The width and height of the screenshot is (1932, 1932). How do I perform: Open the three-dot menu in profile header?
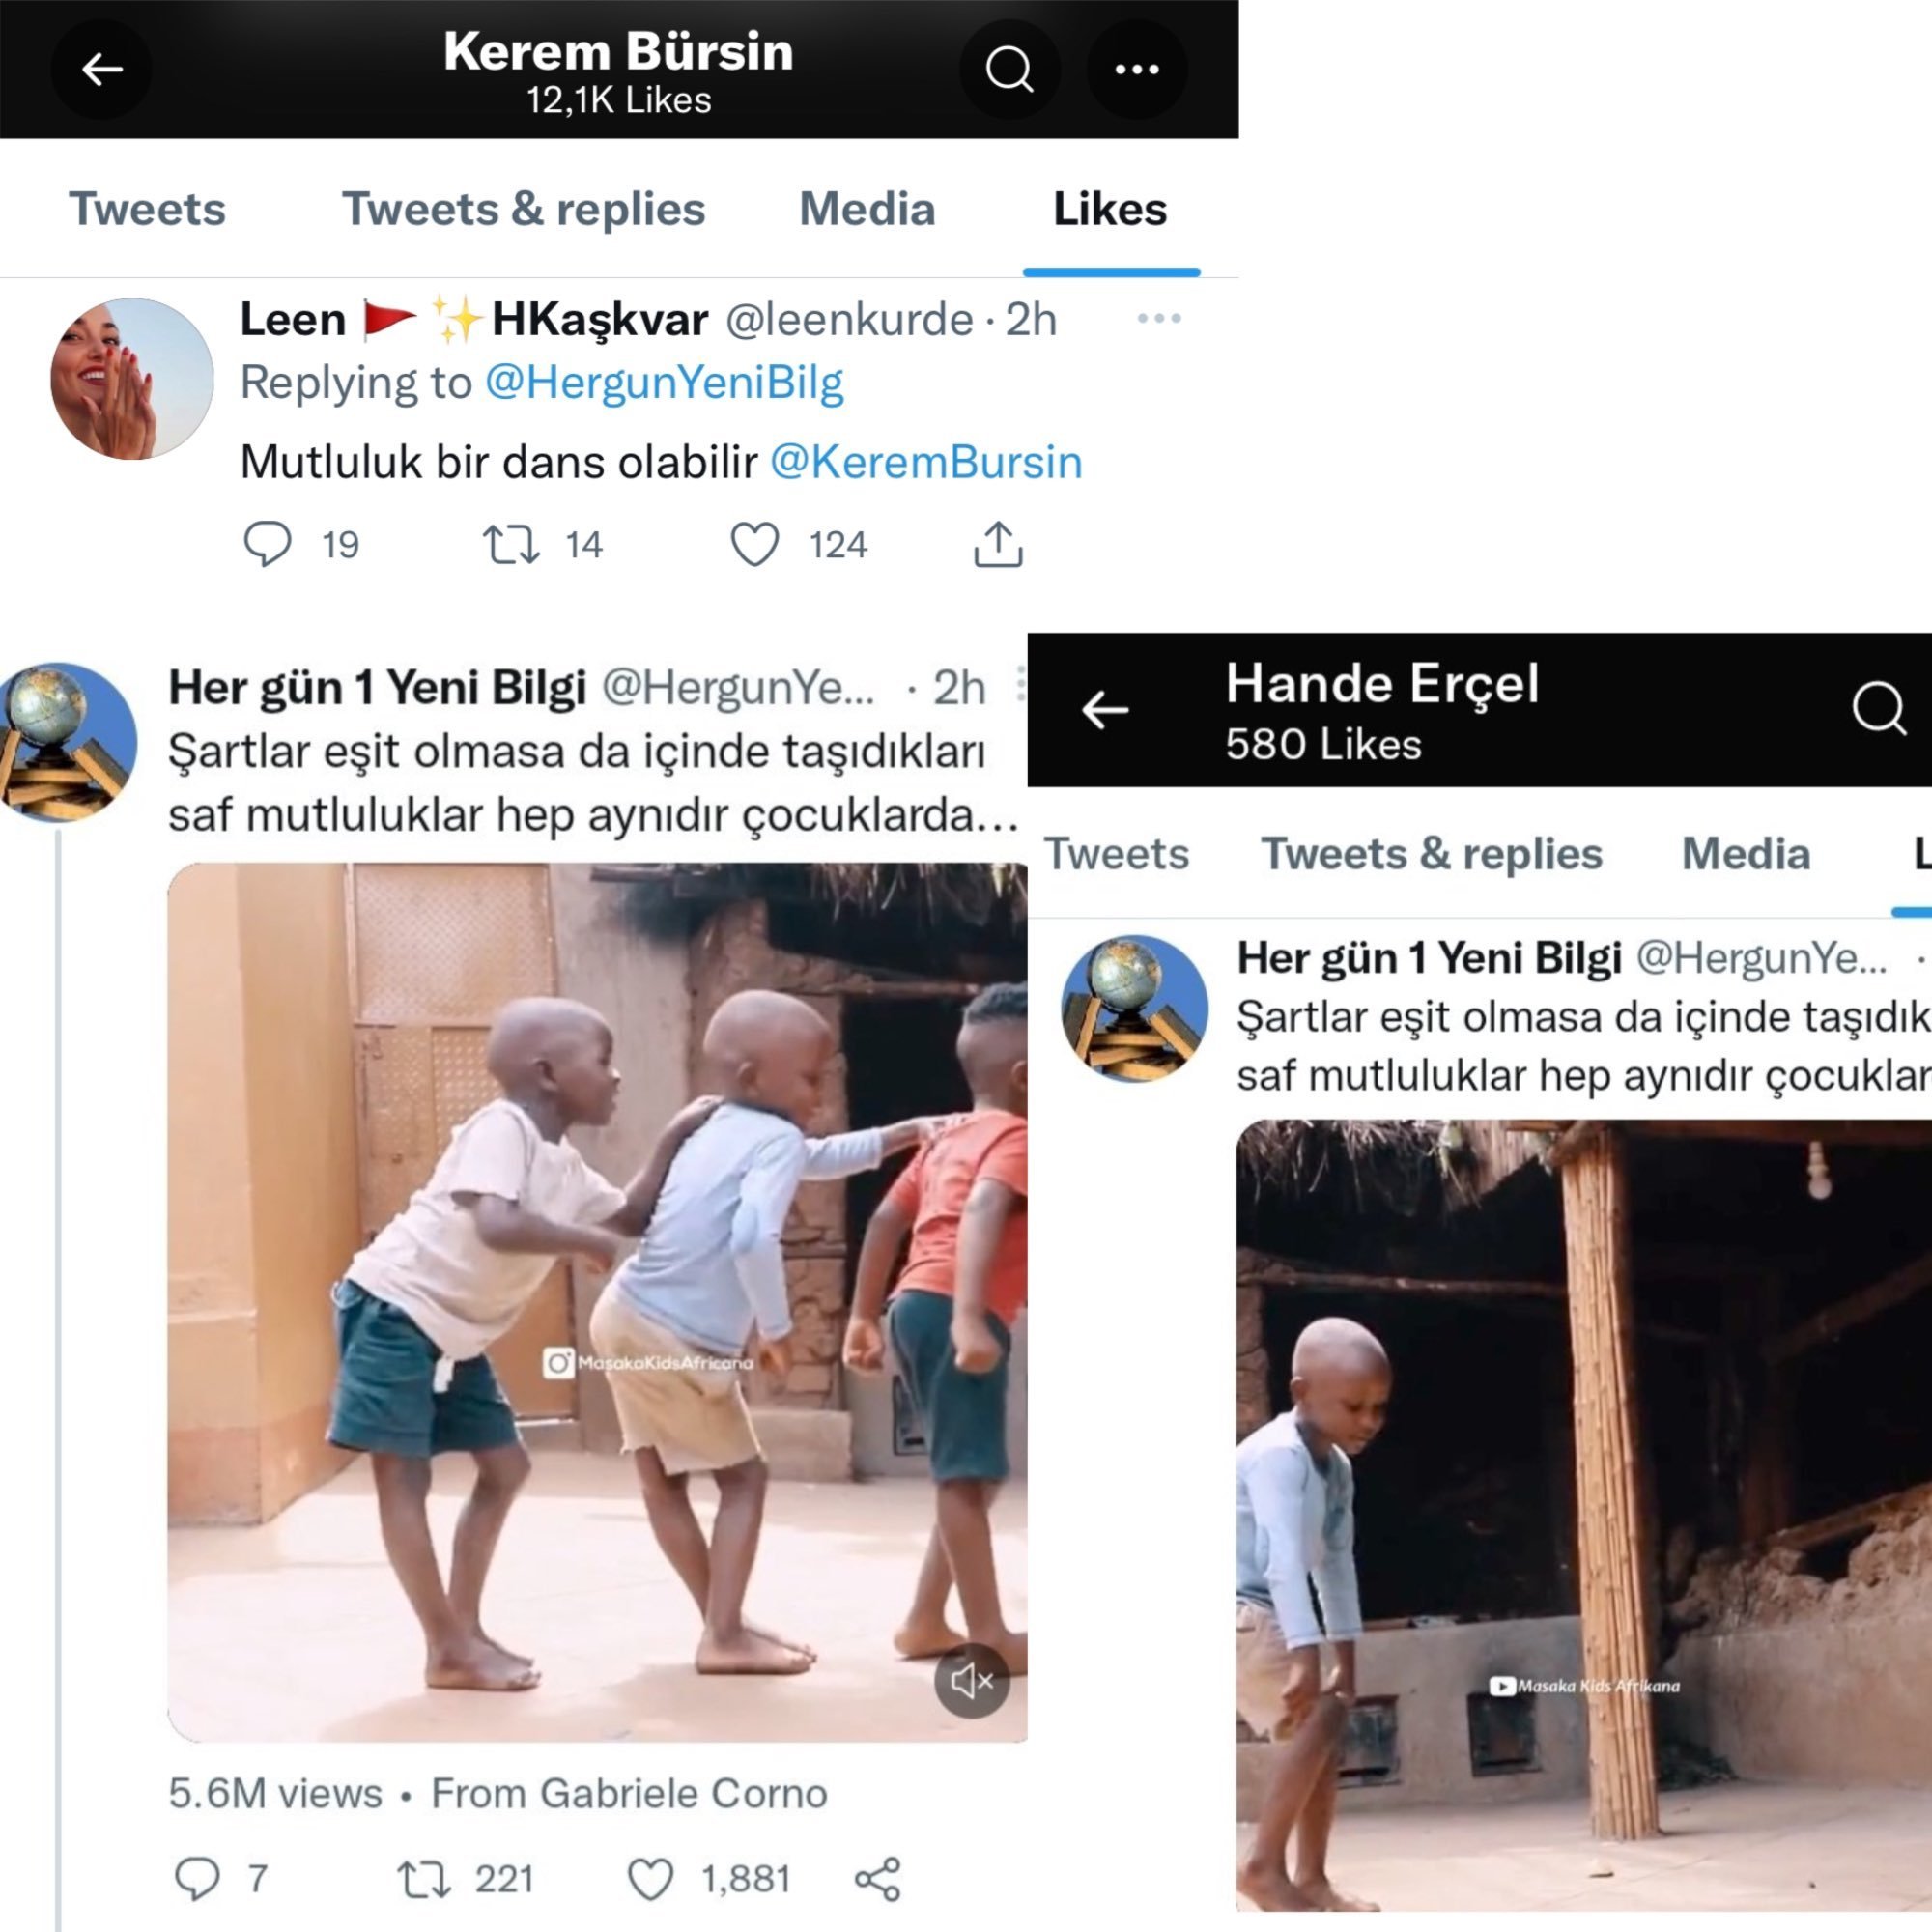(x=1137, y=70)
